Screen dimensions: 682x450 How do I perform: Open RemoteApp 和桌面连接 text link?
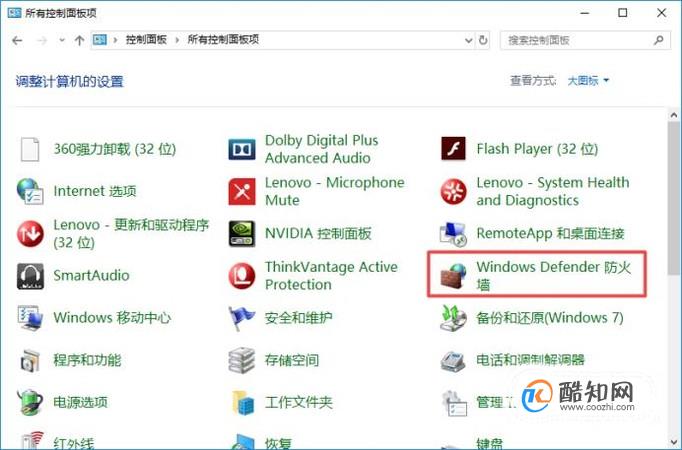pyautogui.click(x=550, y=233)
